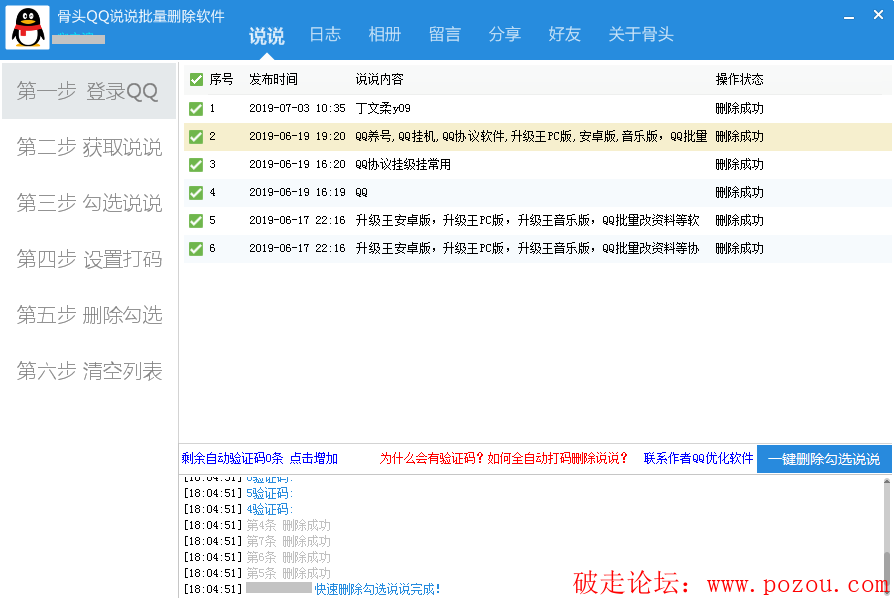
Task: Switch to the 日志 tab
Action: (325, 35)
